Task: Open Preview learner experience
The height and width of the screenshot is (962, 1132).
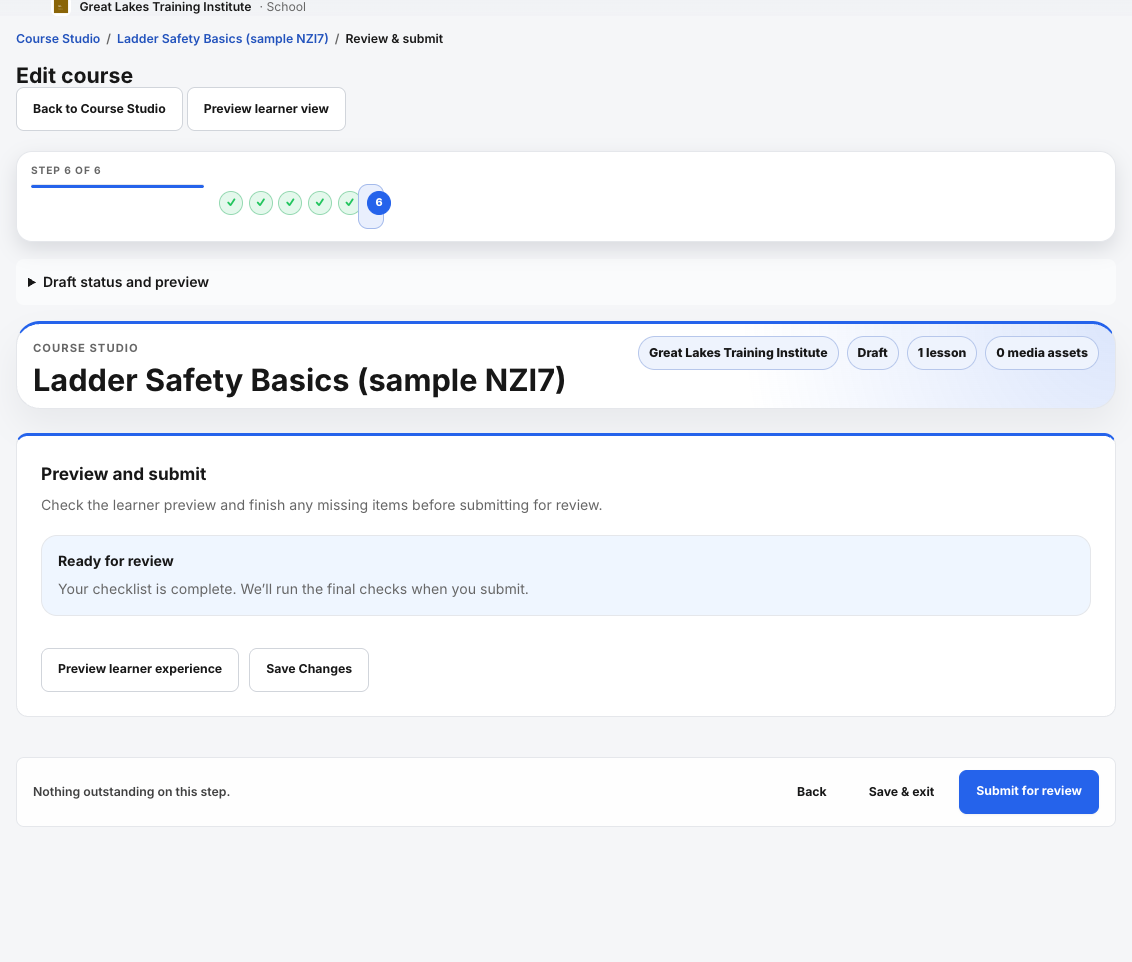Action: 139,670
